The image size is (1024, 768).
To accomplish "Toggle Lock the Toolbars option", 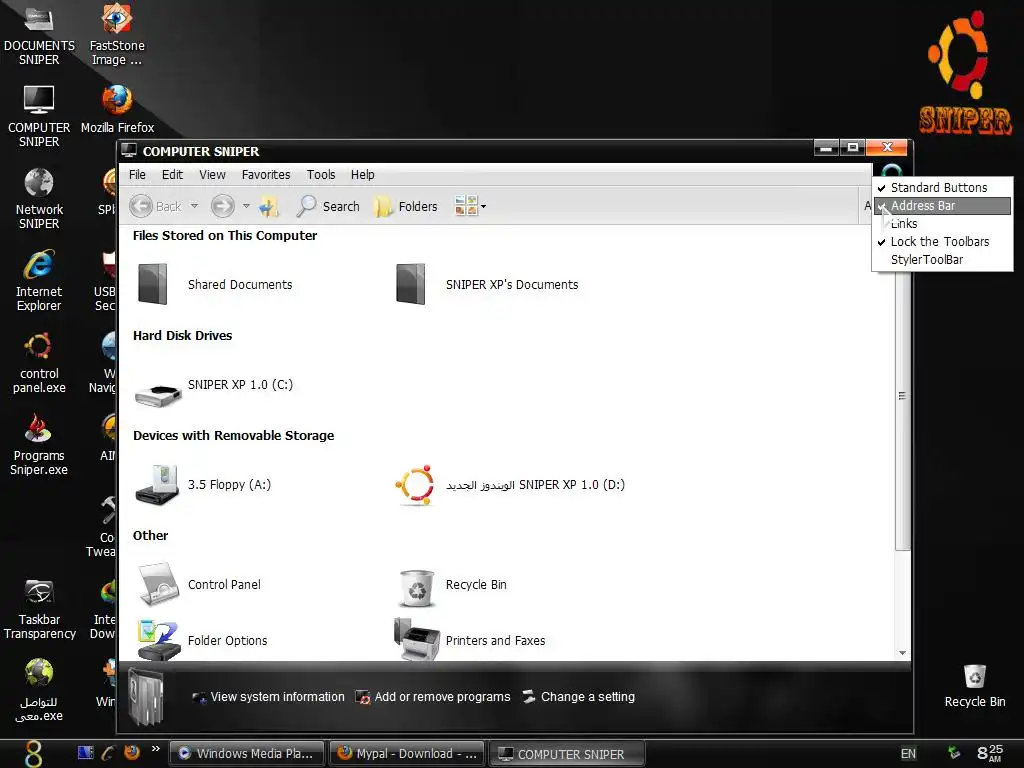I will tap(942, 242).
